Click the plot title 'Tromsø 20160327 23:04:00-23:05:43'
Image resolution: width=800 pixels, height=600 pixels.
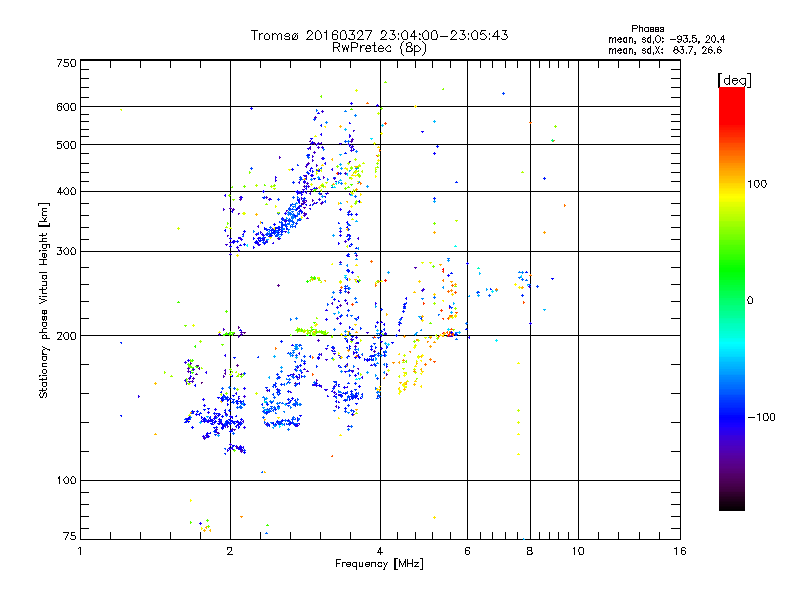[379, 35]
